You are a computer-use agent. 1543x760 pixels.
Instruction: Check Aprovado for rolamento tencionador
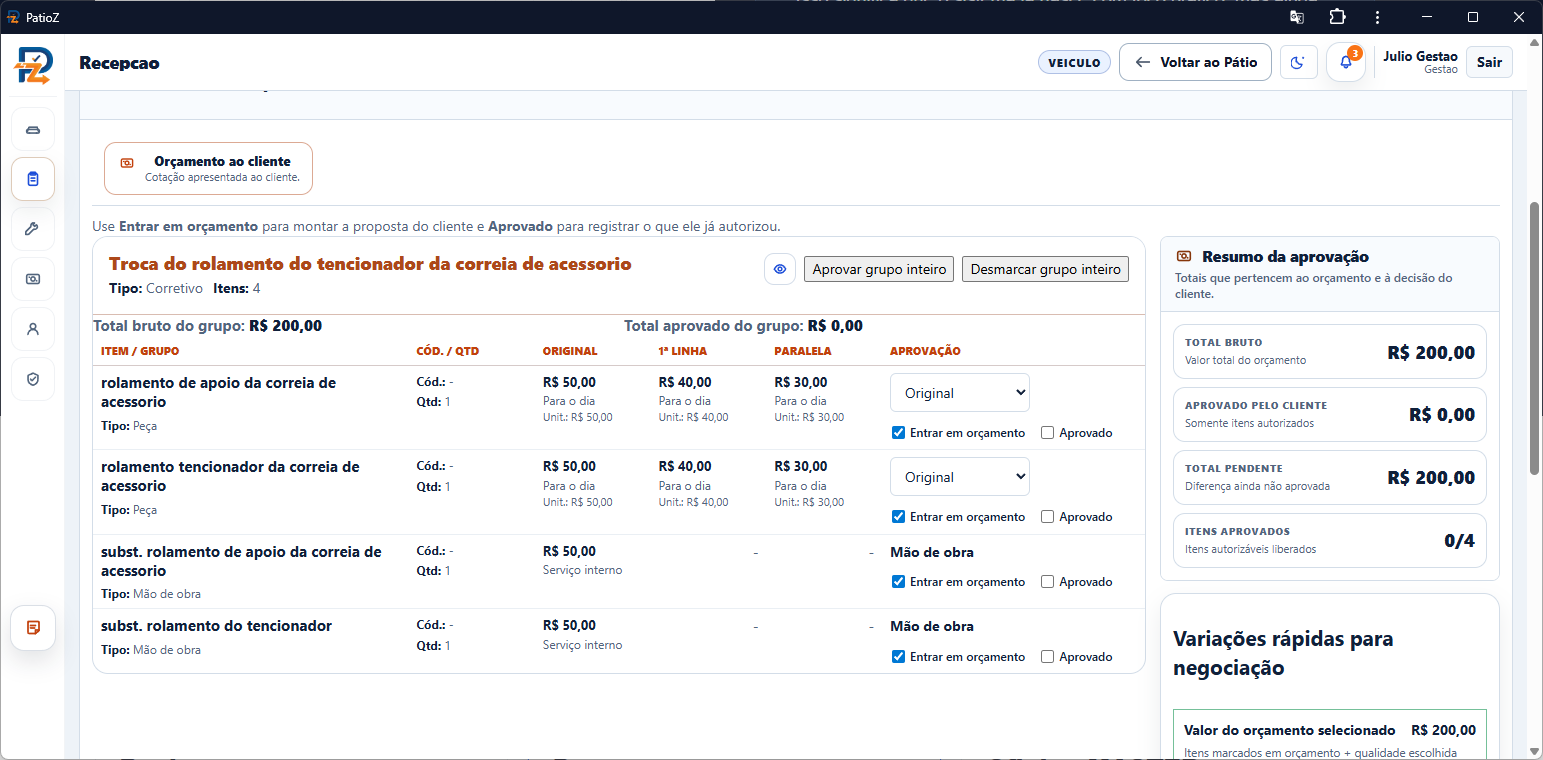click(x=1048, y=517)
